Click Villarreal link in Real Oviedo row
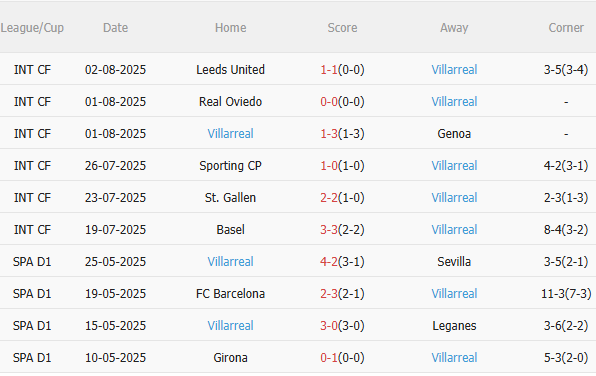Viewport: 596px width, 376px height. (x=454, y=102)
